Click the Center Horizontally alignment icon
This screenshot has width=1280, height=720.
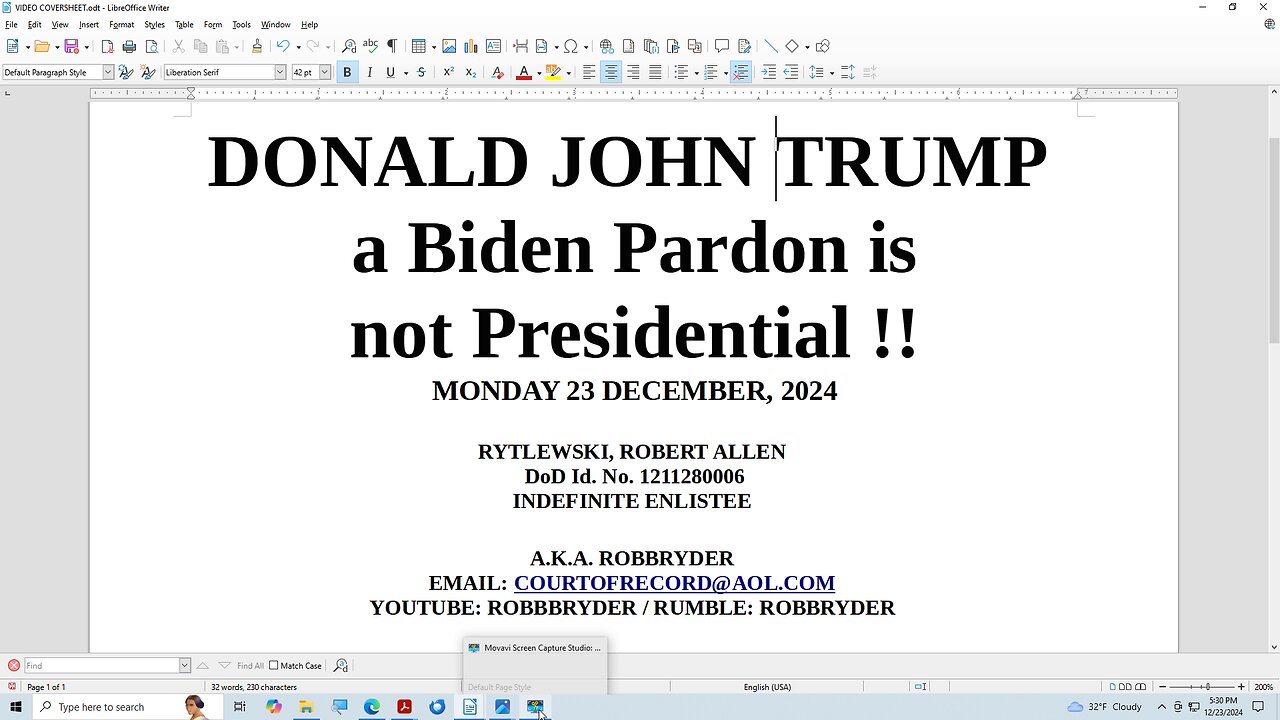click(611, 72)
